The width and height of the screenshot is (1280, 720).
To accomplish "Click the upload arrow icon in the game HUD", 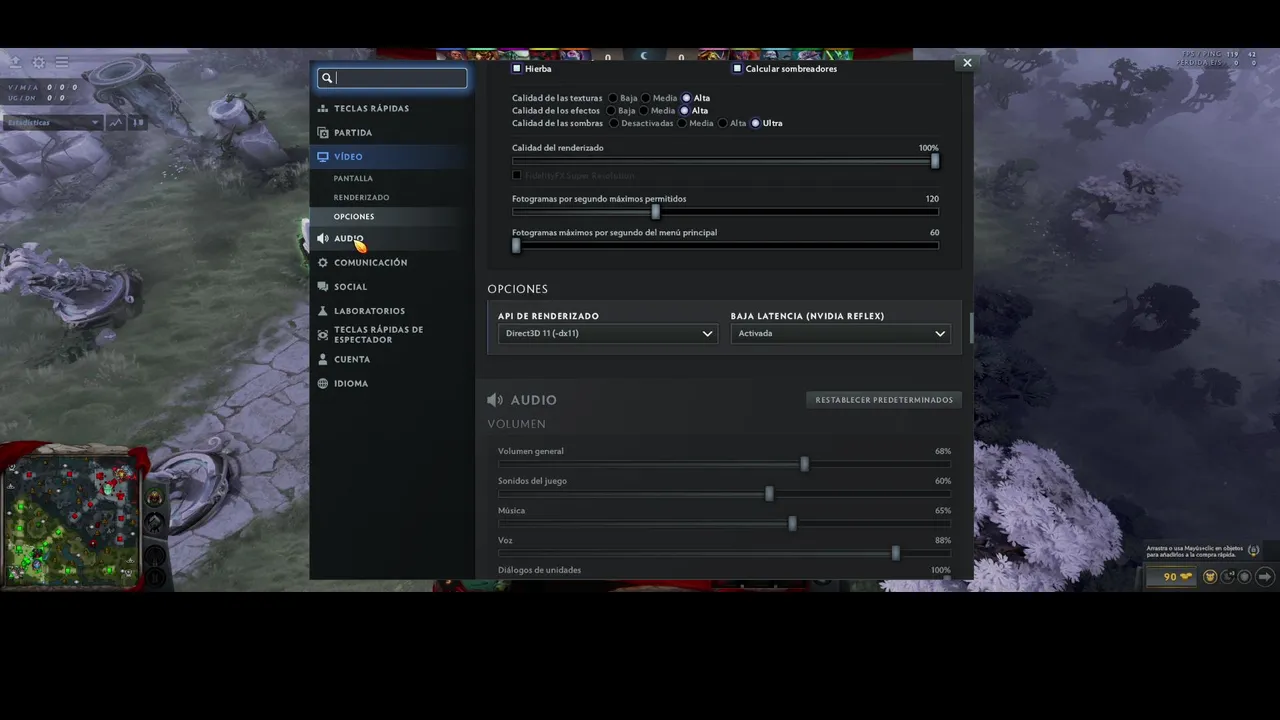I will coord(15,61).
